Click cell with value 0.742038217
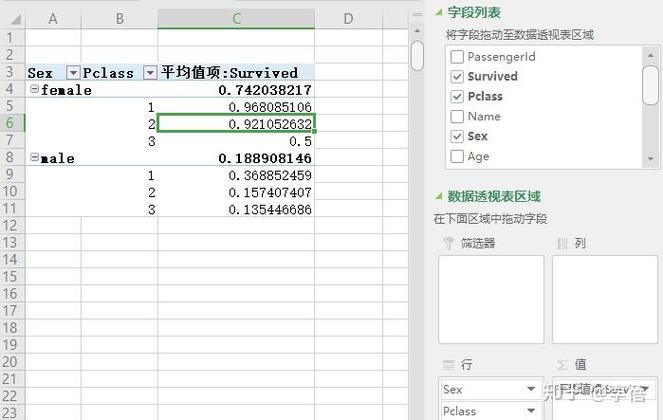The image size is (663, 420). pos(236,89)
